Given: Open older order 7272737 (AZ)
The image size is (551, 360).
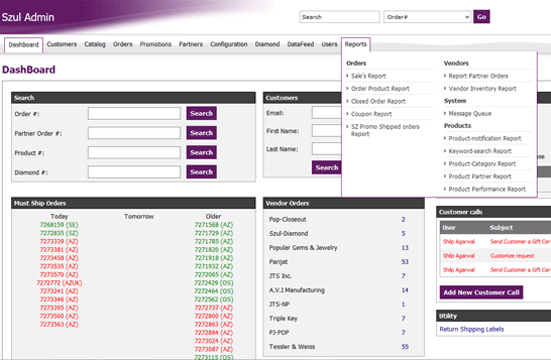Looking at the screenshot, I should click(214, 308).
